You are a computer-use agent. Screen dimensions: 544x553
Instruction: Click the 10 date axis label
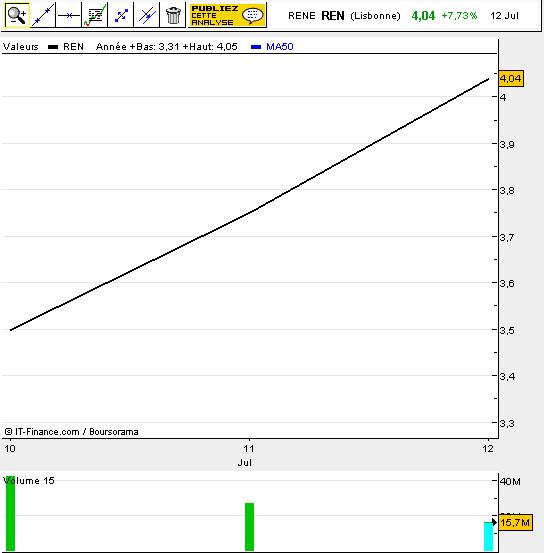click(10, 449)
